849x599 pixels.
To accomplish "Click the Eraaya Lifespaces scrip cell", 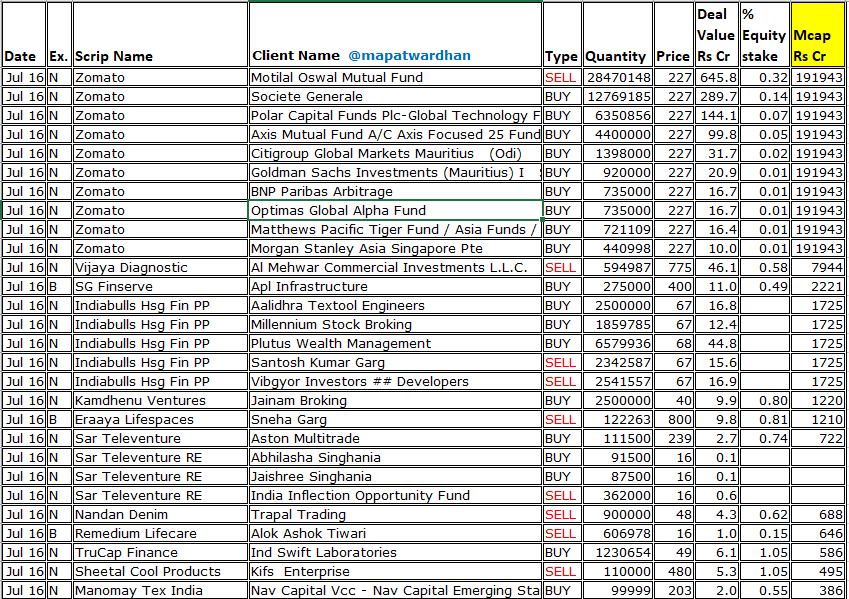I will tap(160, 419).
